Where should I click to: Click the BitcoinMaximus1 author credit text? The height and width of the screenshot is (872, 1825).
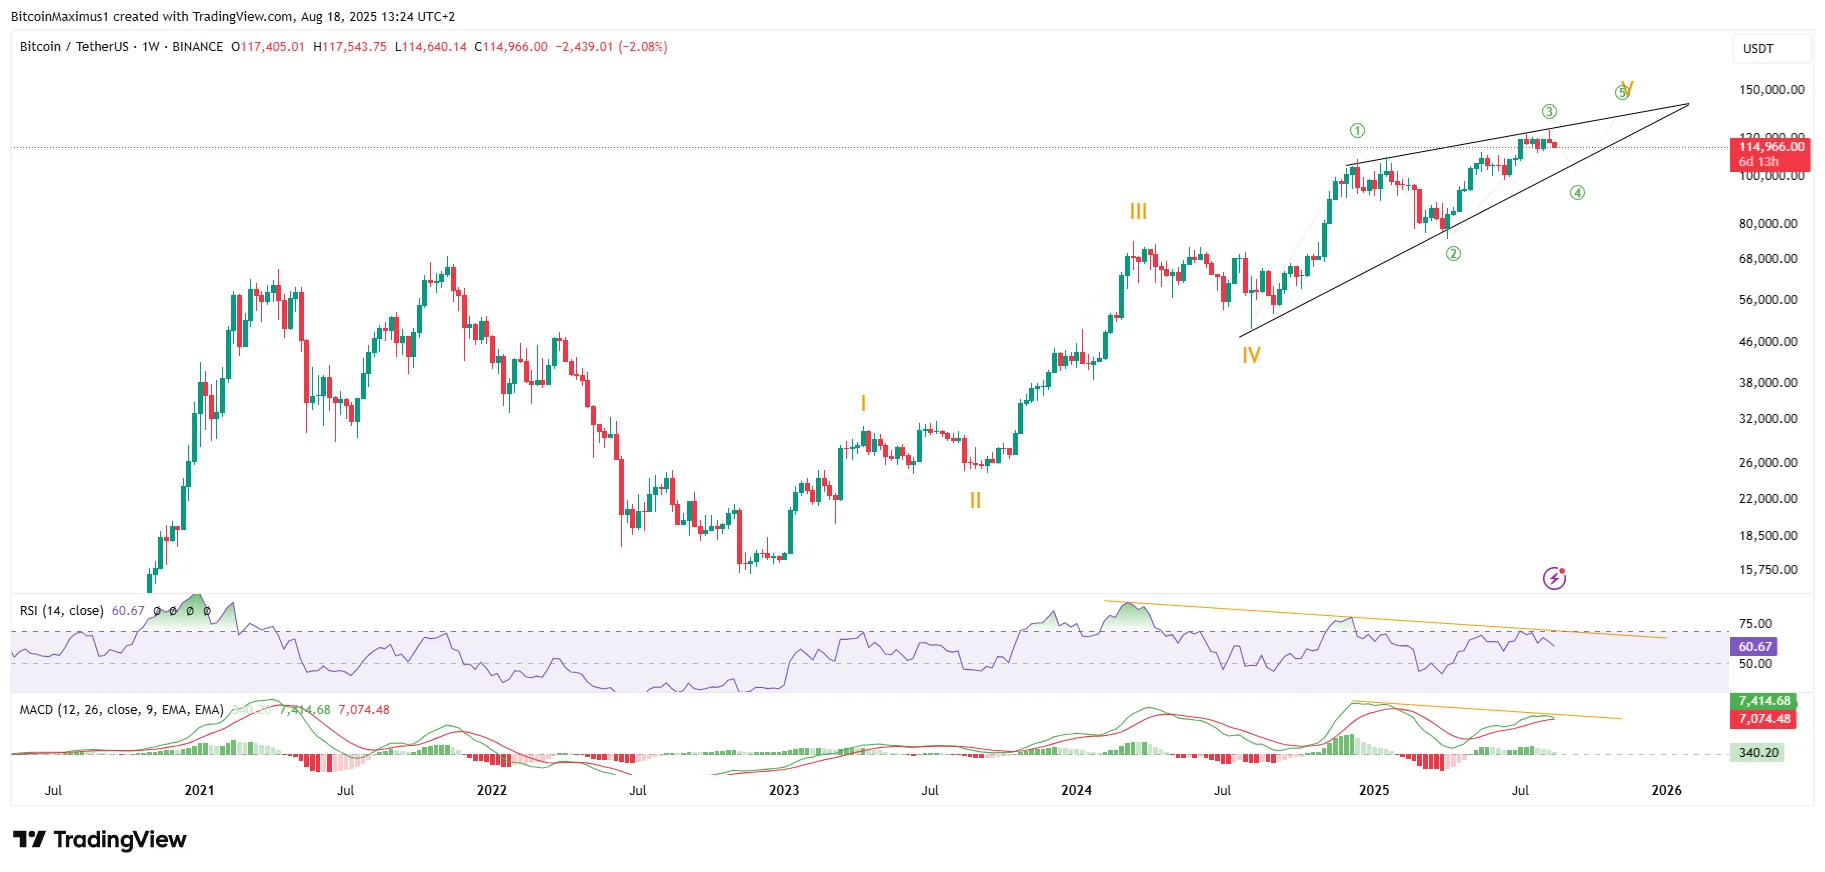point(59,16)
